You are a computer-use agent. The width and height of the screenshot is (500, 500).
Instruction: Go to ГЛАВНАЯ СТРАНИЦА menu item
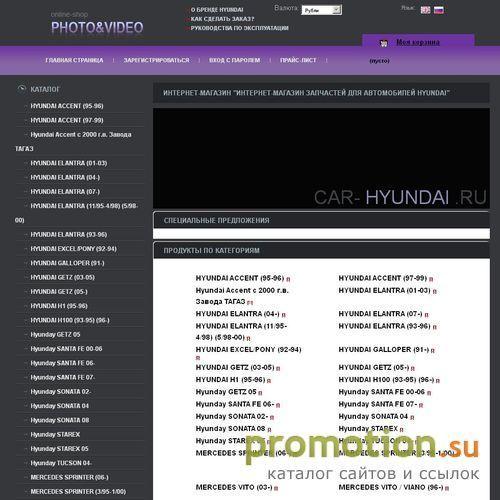[x=74, y=60]
